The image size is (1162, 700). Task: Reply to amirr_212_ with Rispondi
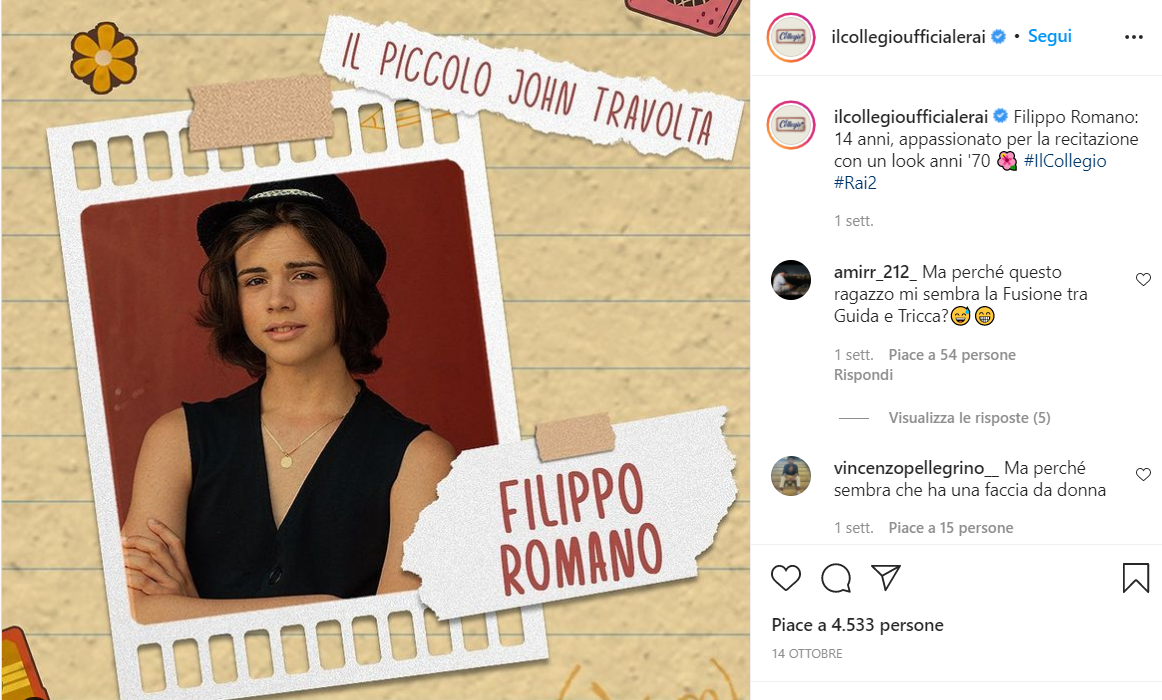tap(863, 375)
